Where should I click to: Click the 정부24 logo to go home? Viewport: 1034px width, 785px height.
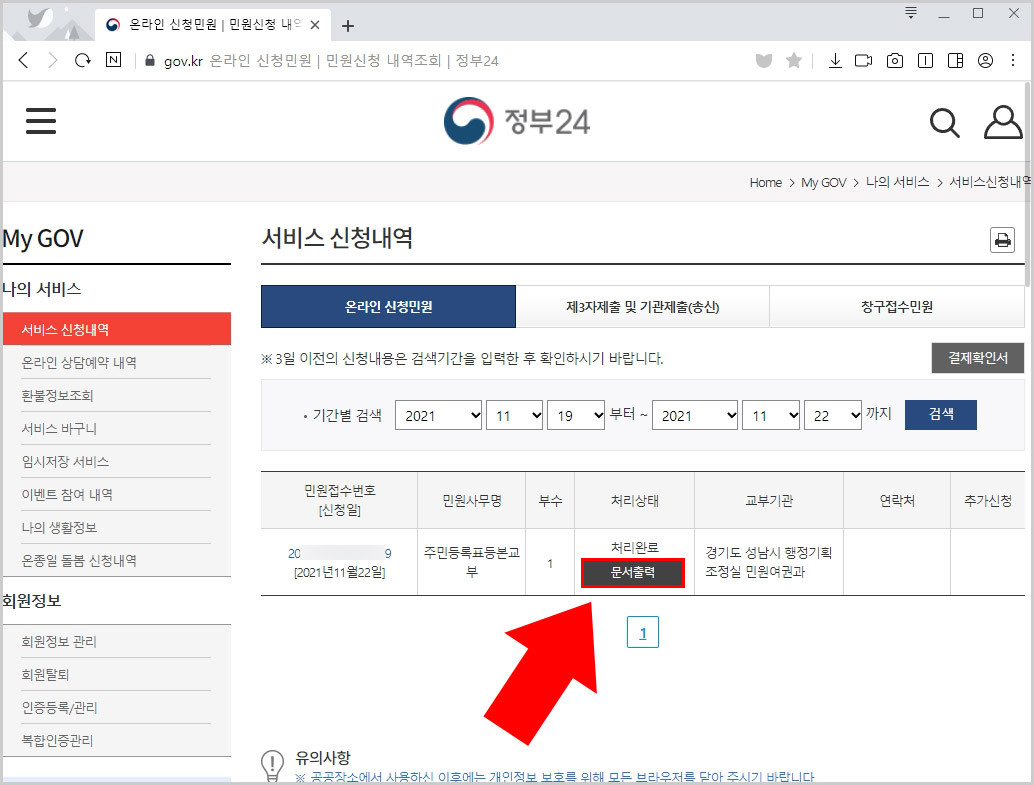tap(516, 121)
